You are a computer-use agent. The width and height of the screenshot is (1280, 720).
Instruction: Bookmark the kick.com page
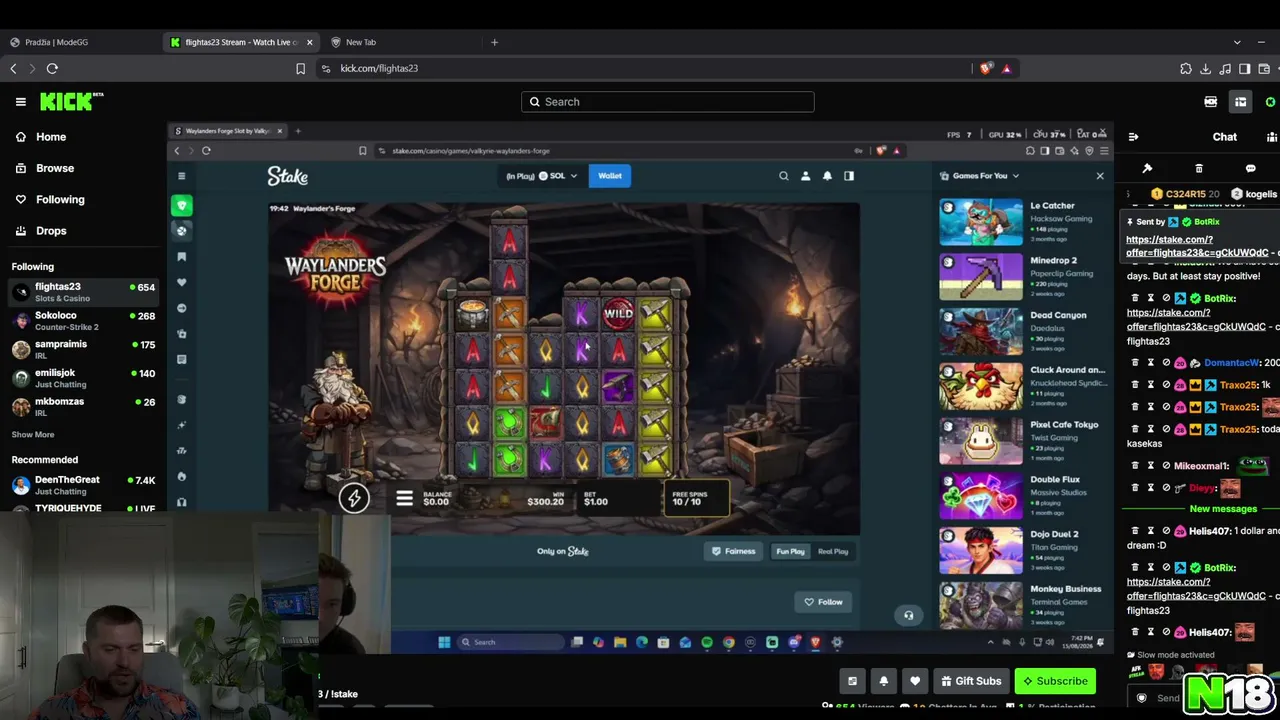(300, 68)
